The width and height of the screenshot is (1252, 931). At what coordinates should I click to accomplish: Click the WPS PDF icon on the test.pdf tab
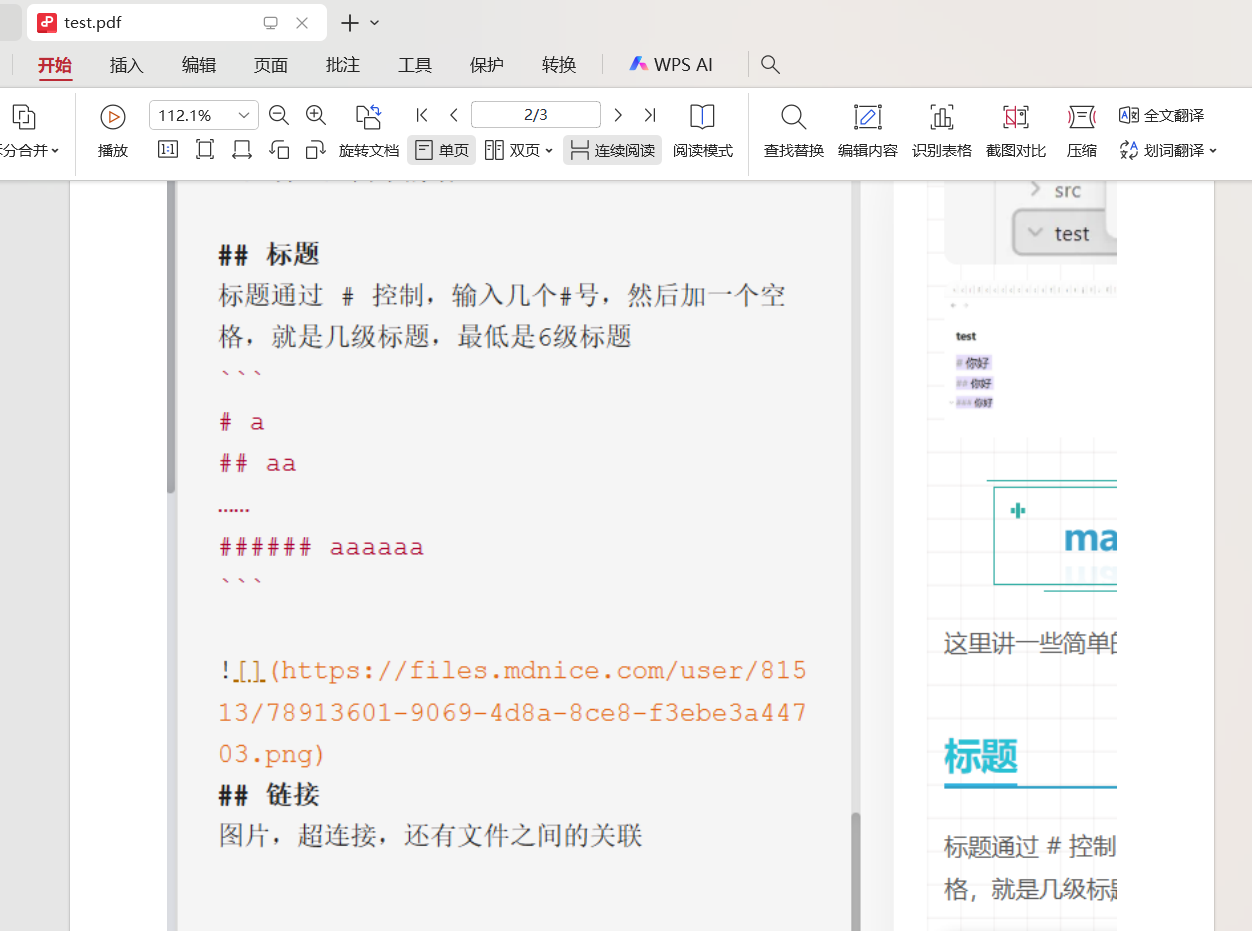[x=47, y=22]
